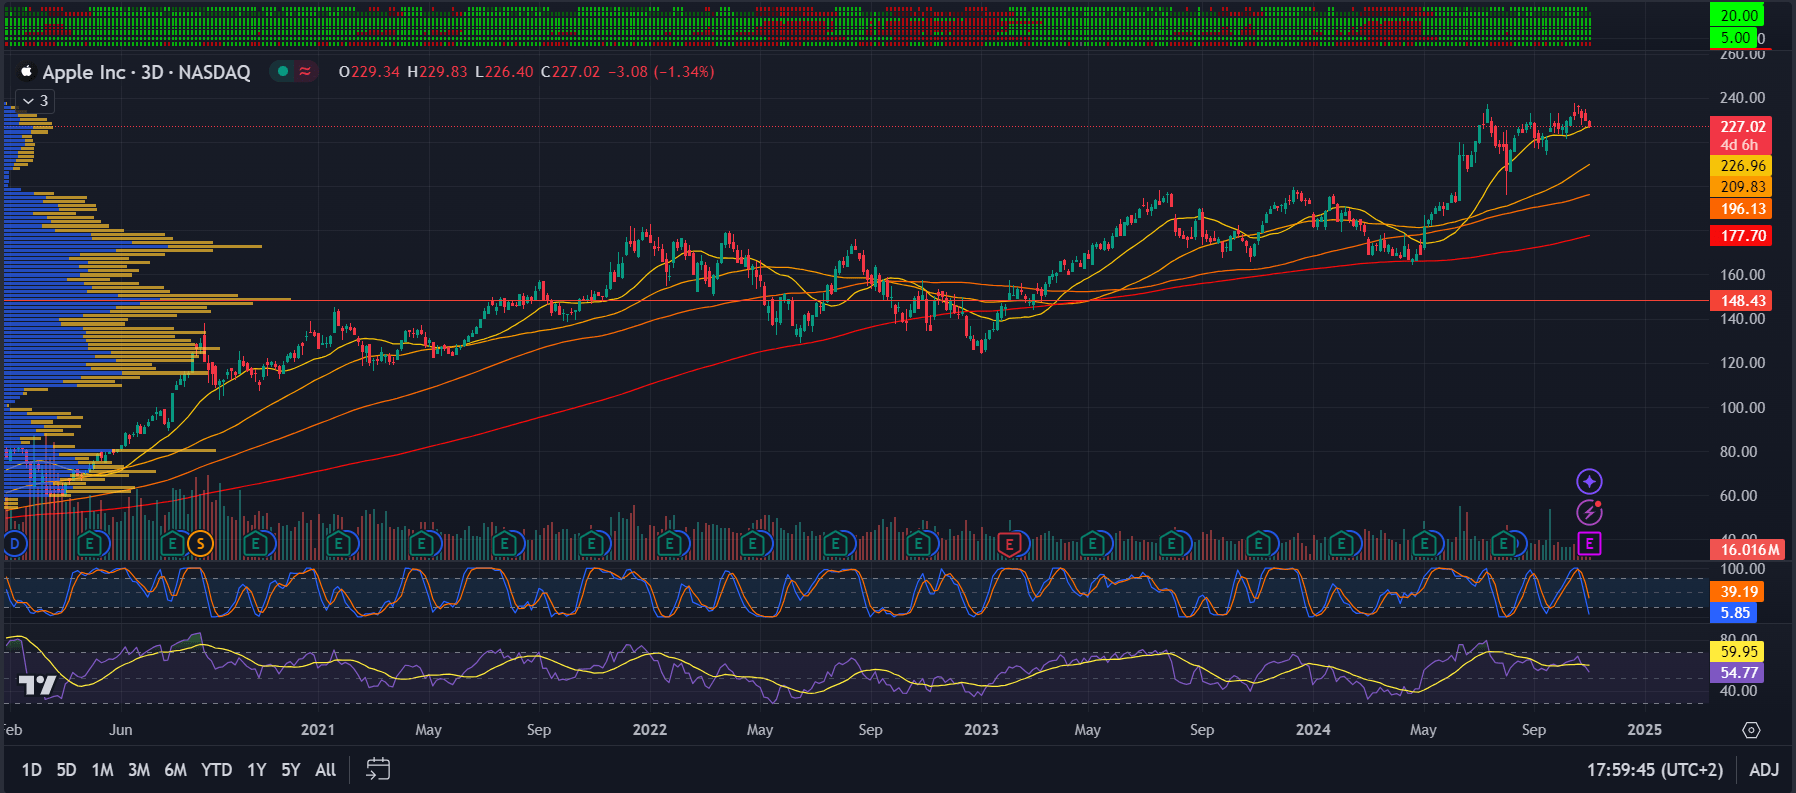Viewport: 1796px width, 793px height.
Task: Click the open value O229.34
Action: coord(369,72)
